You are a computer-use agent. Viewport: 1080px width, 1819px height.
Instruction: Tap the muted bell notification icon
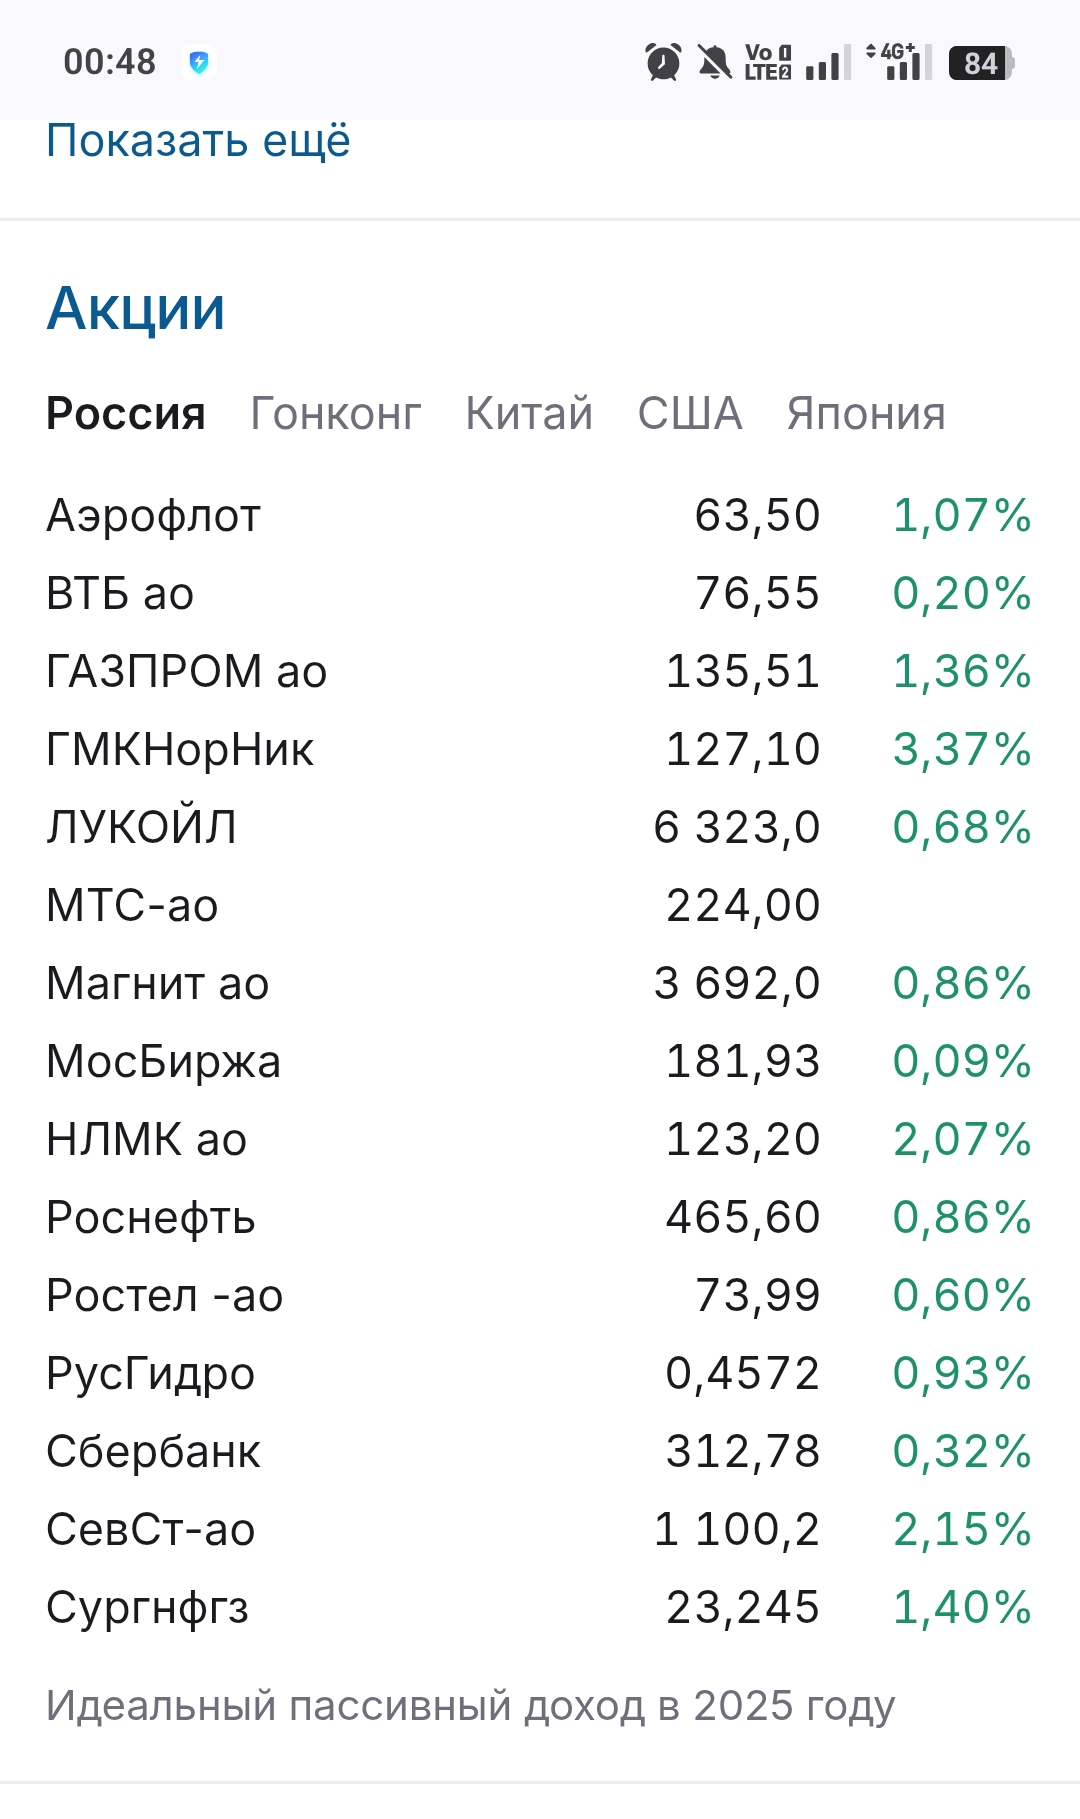coord(714,62)
